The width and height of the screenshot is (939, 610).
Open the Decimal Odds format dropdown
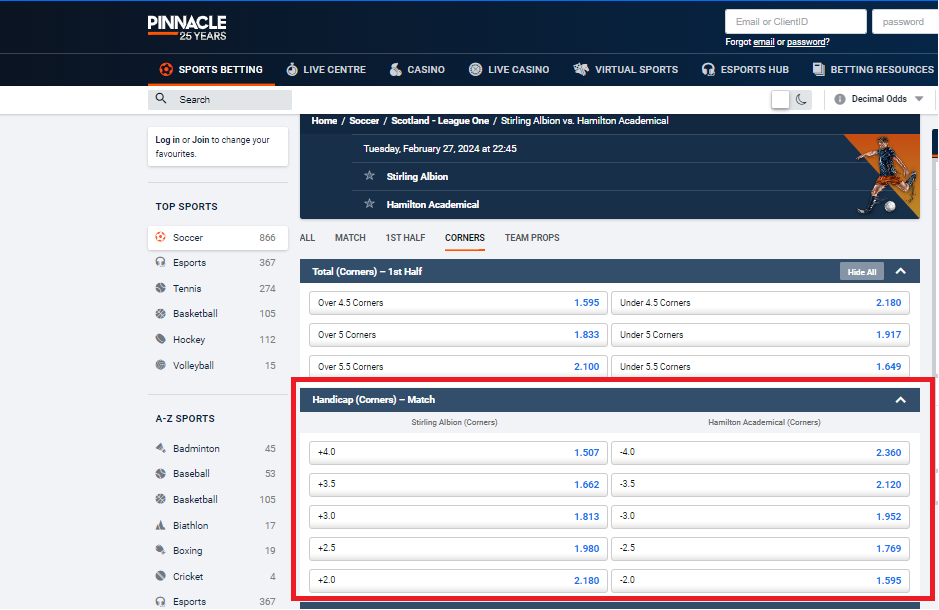pyautogui.click(x=887, y=99)
